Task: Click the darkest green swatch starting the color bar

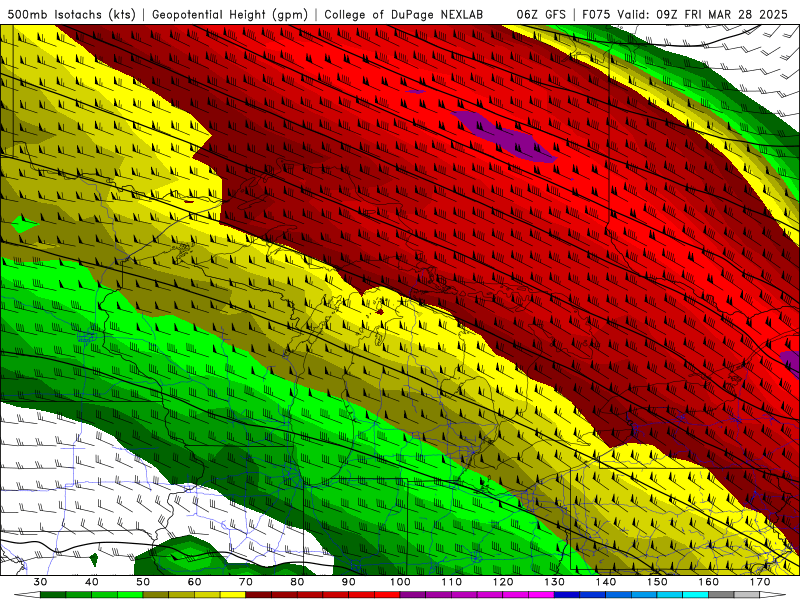Action: tap(53, 595)
